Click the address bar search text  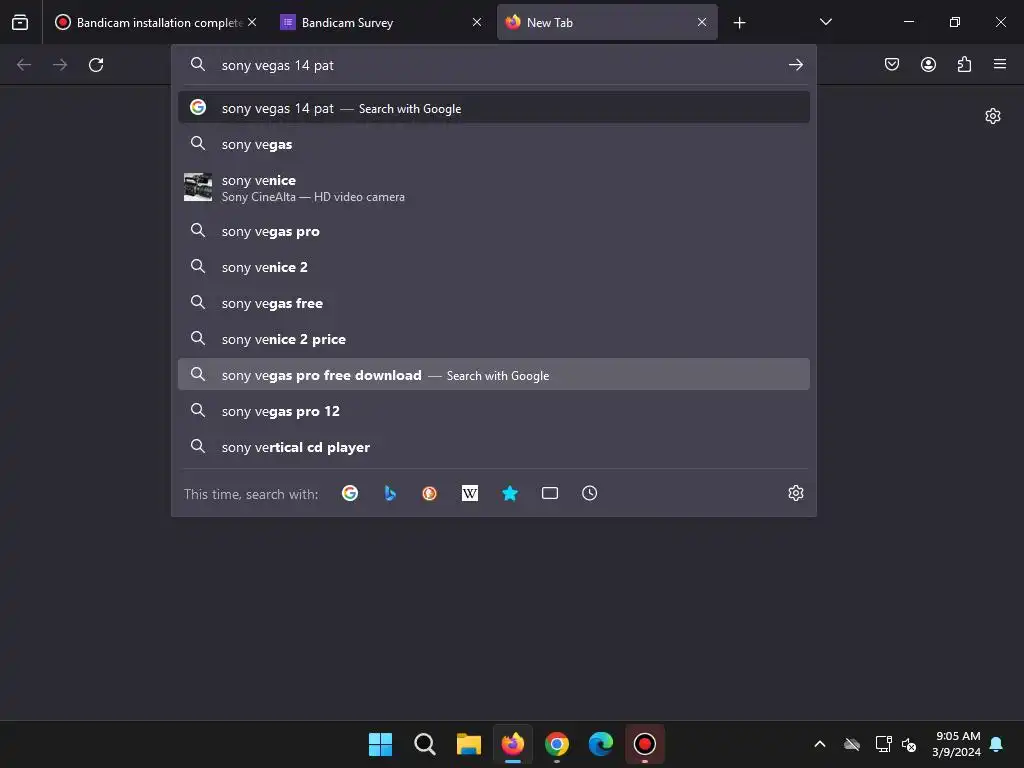(278, 65)
